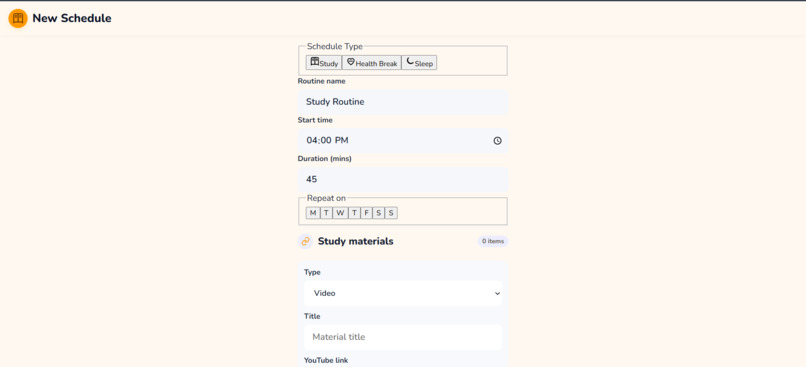
Task: Click the 0 items badge
Action: [x=493, y=241]
